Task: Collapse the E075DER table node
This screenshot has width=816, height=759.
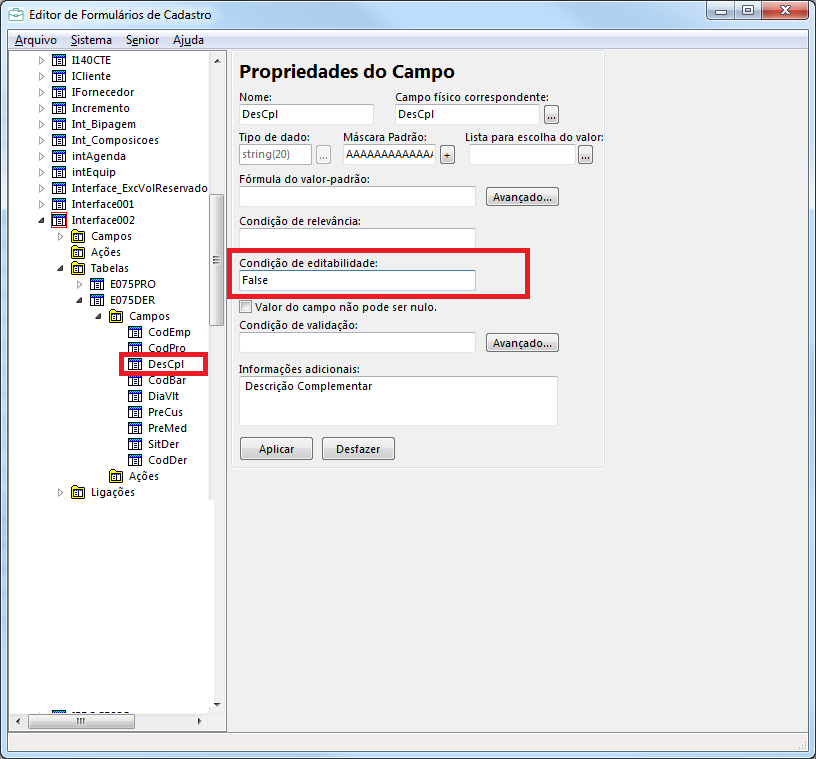Action: (79, 300)
